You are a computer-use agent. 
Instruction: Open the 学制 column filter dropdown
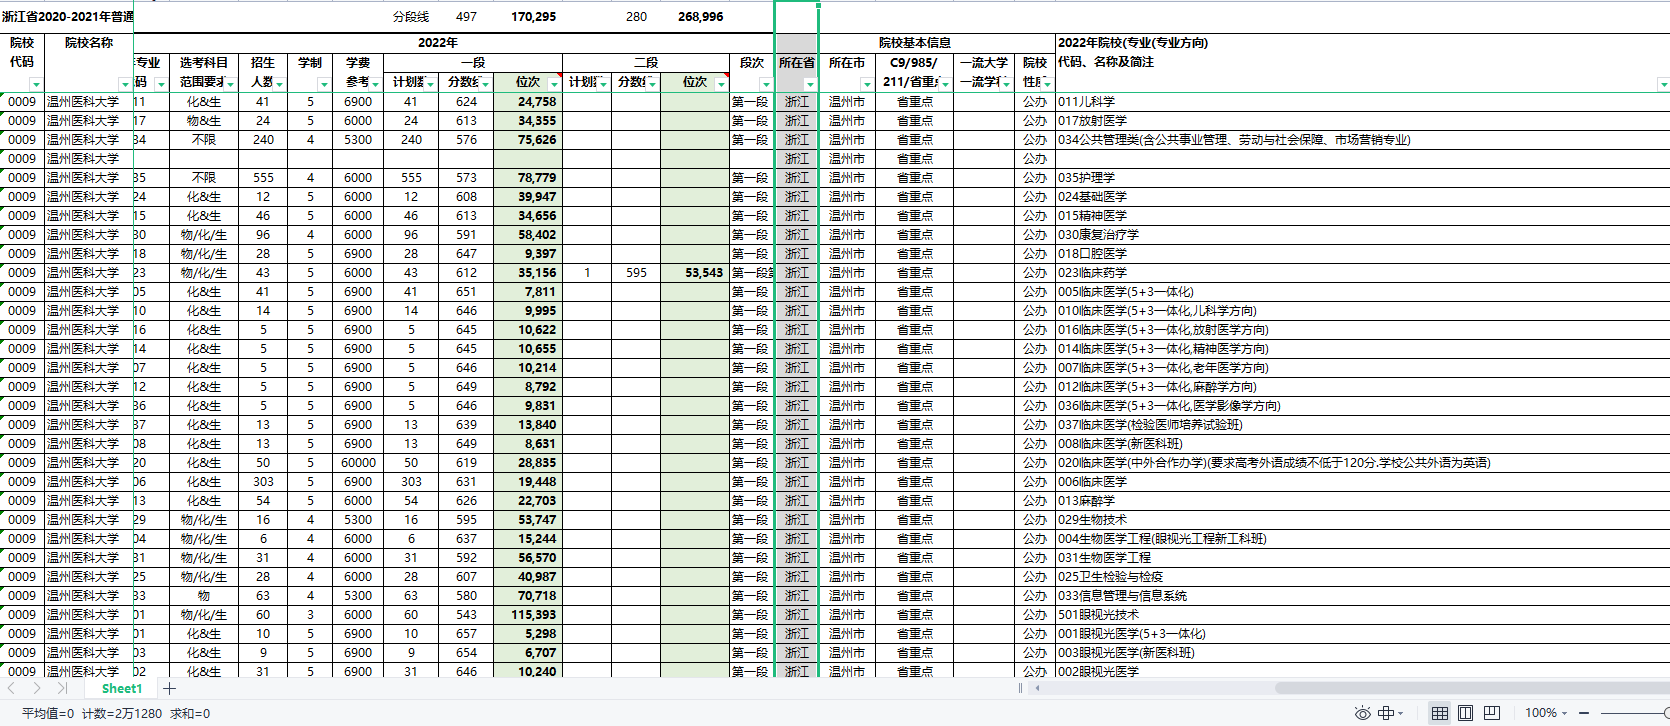click(x=324, y=84)
